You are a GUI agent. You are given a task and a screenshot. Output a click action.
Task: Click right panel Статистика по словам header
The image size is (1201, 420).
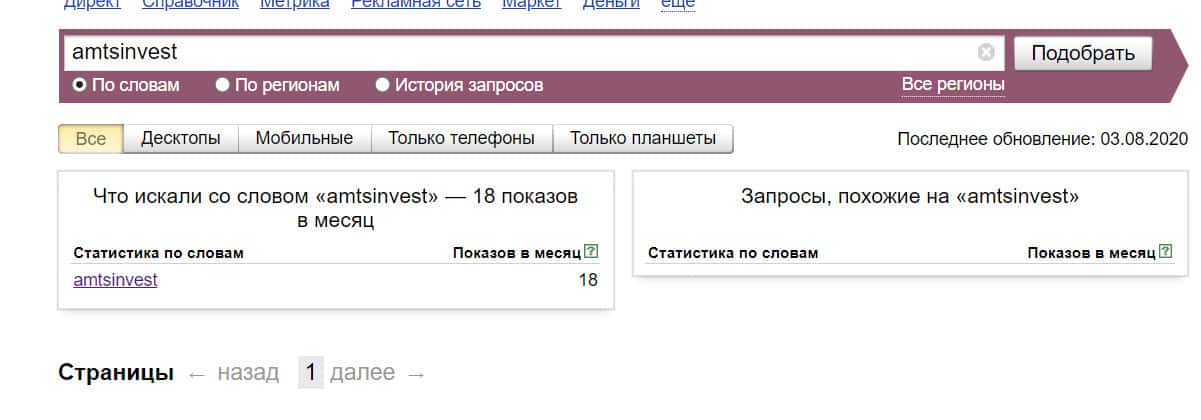point(733,253)
